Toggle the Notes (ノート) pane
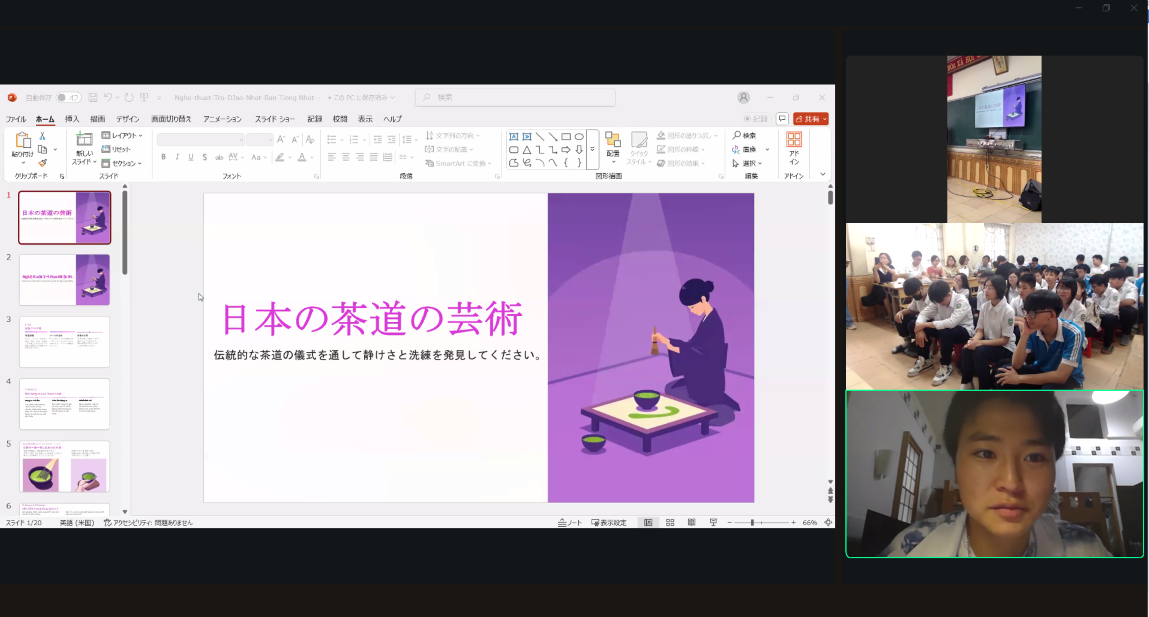 (x=569, y=523)
